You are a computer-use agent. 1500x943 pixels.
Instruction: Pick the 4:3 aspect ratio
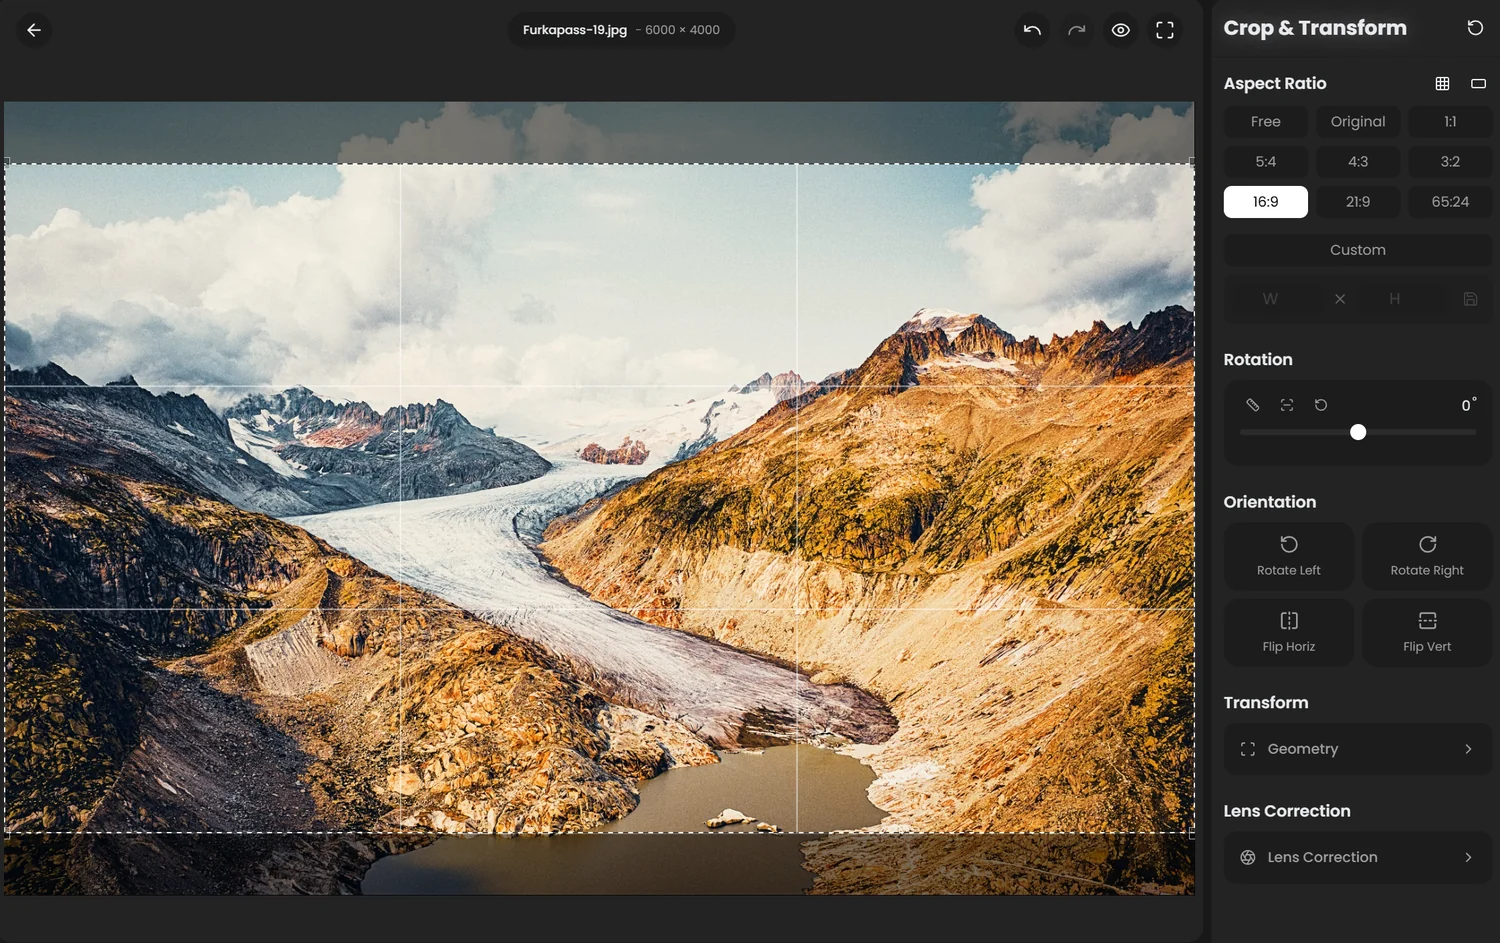click(x=1358, y=162)
